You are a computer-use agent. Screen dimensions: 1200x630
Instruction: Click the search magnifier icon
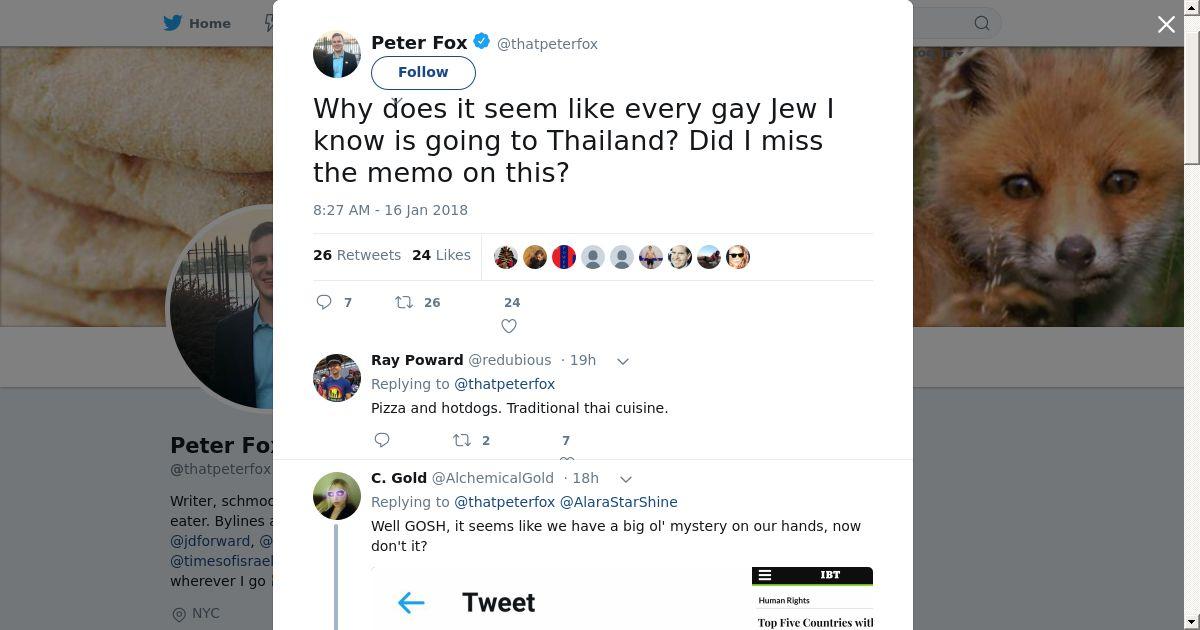982,23
